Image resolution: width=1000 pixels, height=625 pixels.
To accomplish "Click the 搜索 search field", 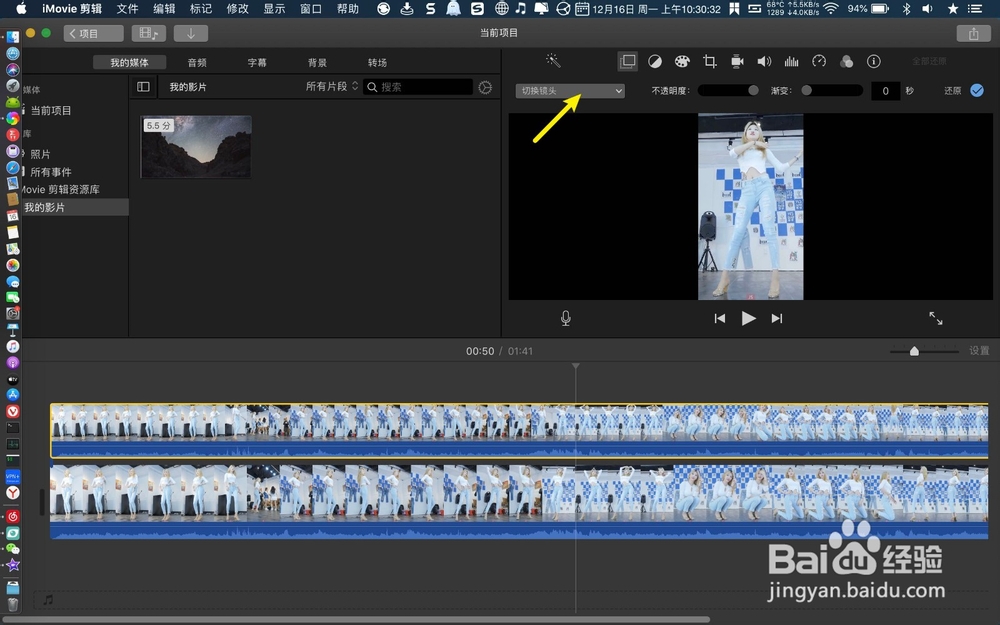I will 418,87.
